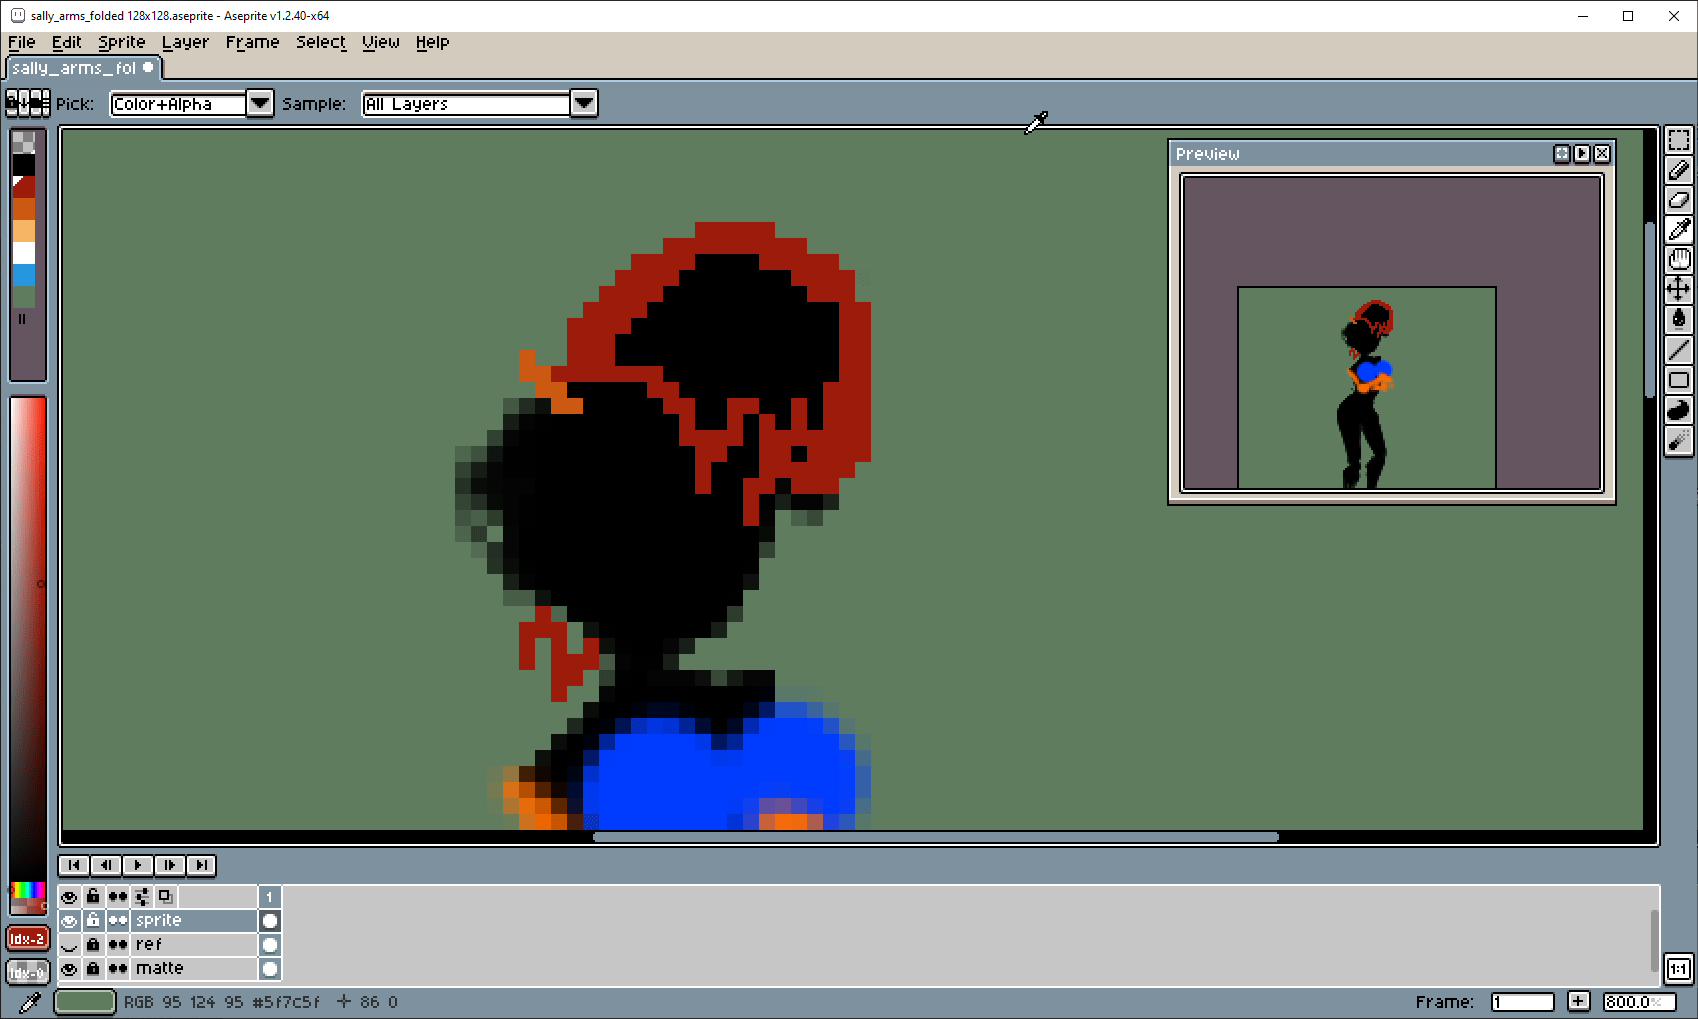This screenshot has width=1698, height=1019.
Task: Open the Preview panel options menu
Action: click(1561, 153)
